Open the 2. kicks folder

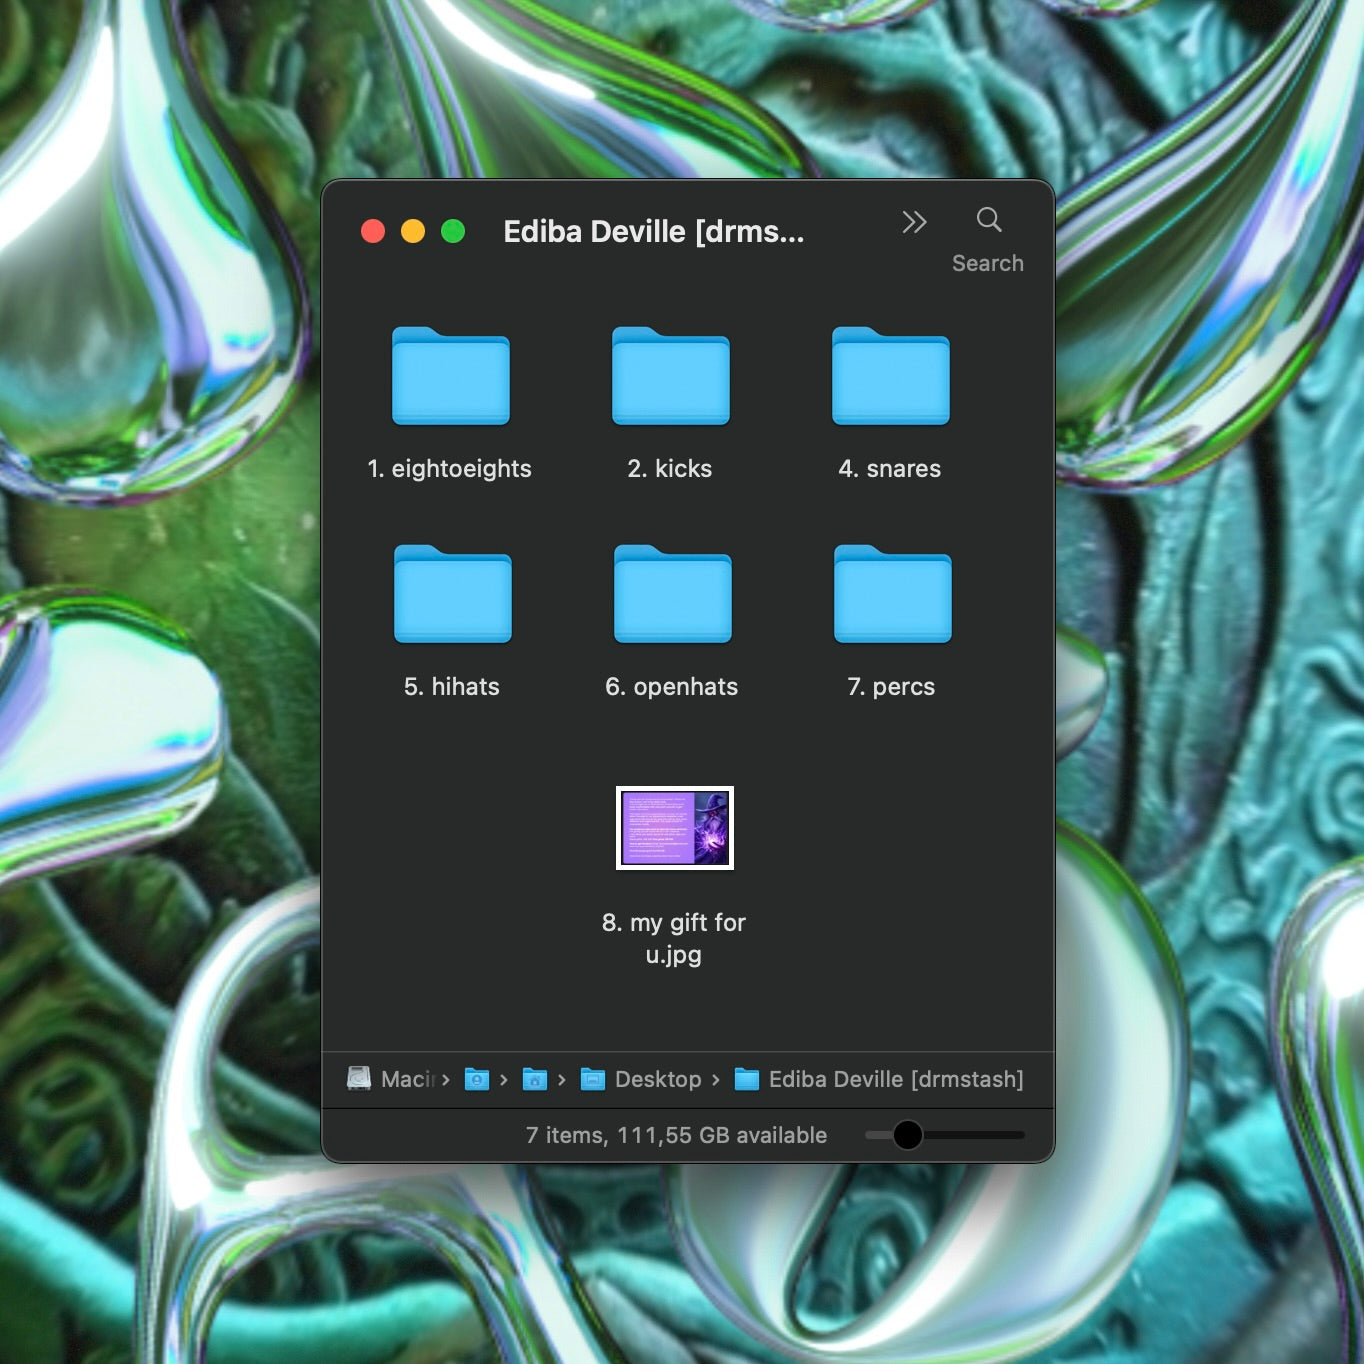670,377
